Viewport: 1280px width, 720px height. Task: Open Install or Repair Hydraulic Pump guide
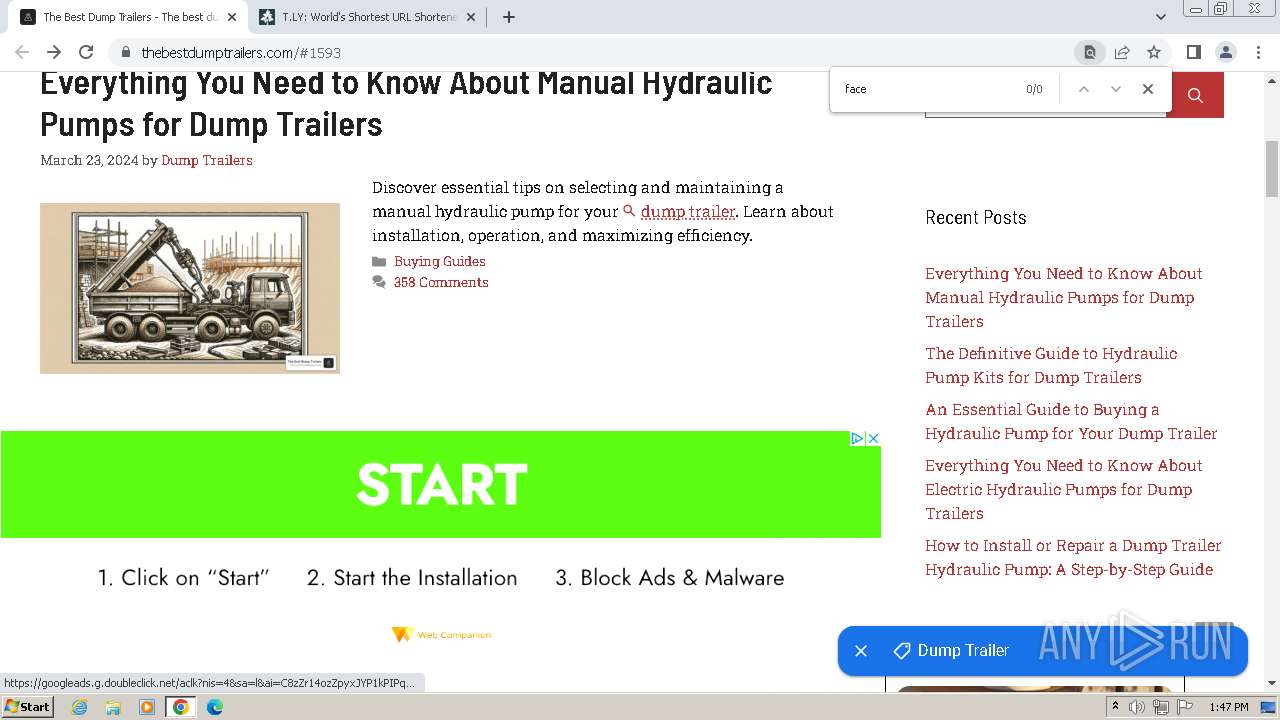(x=1073, y=557)
